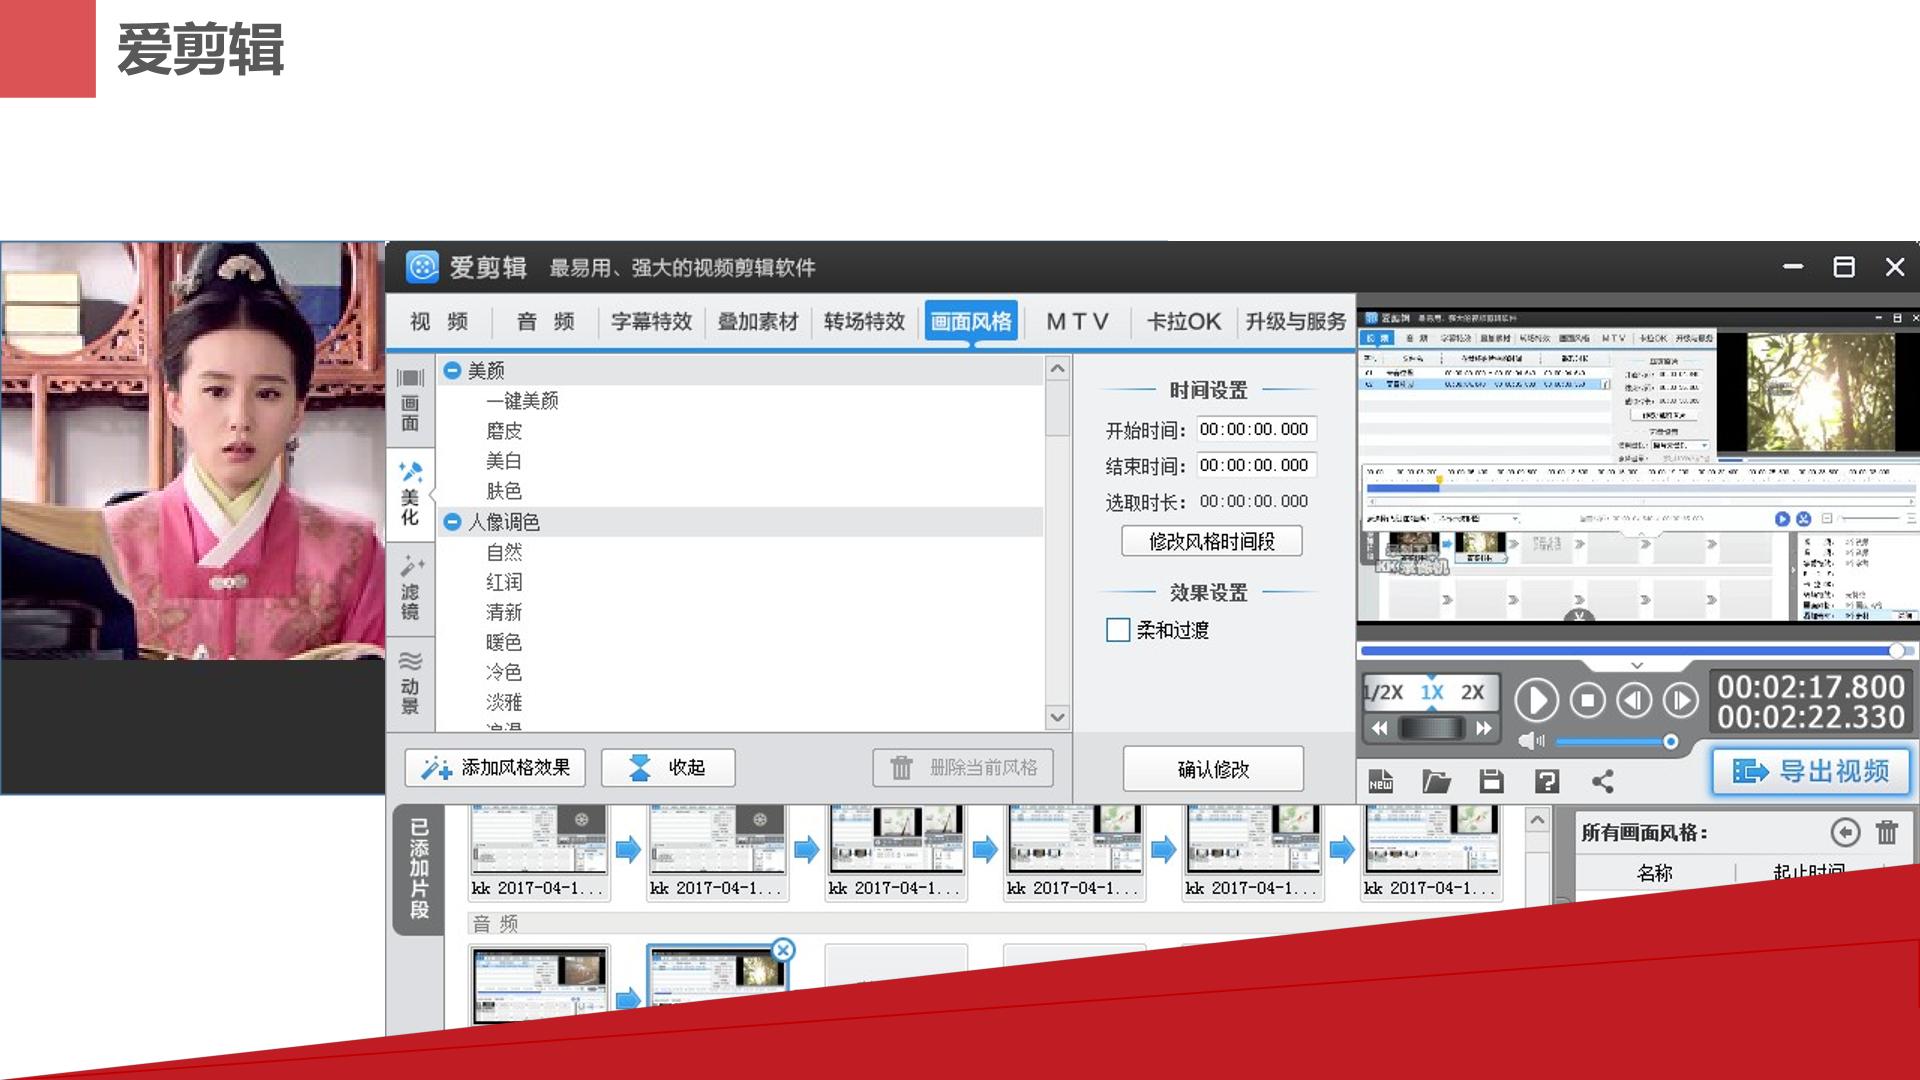Remove the selected audio clip with its X badge
1920x1080 pixels.
tap(783, 950)
